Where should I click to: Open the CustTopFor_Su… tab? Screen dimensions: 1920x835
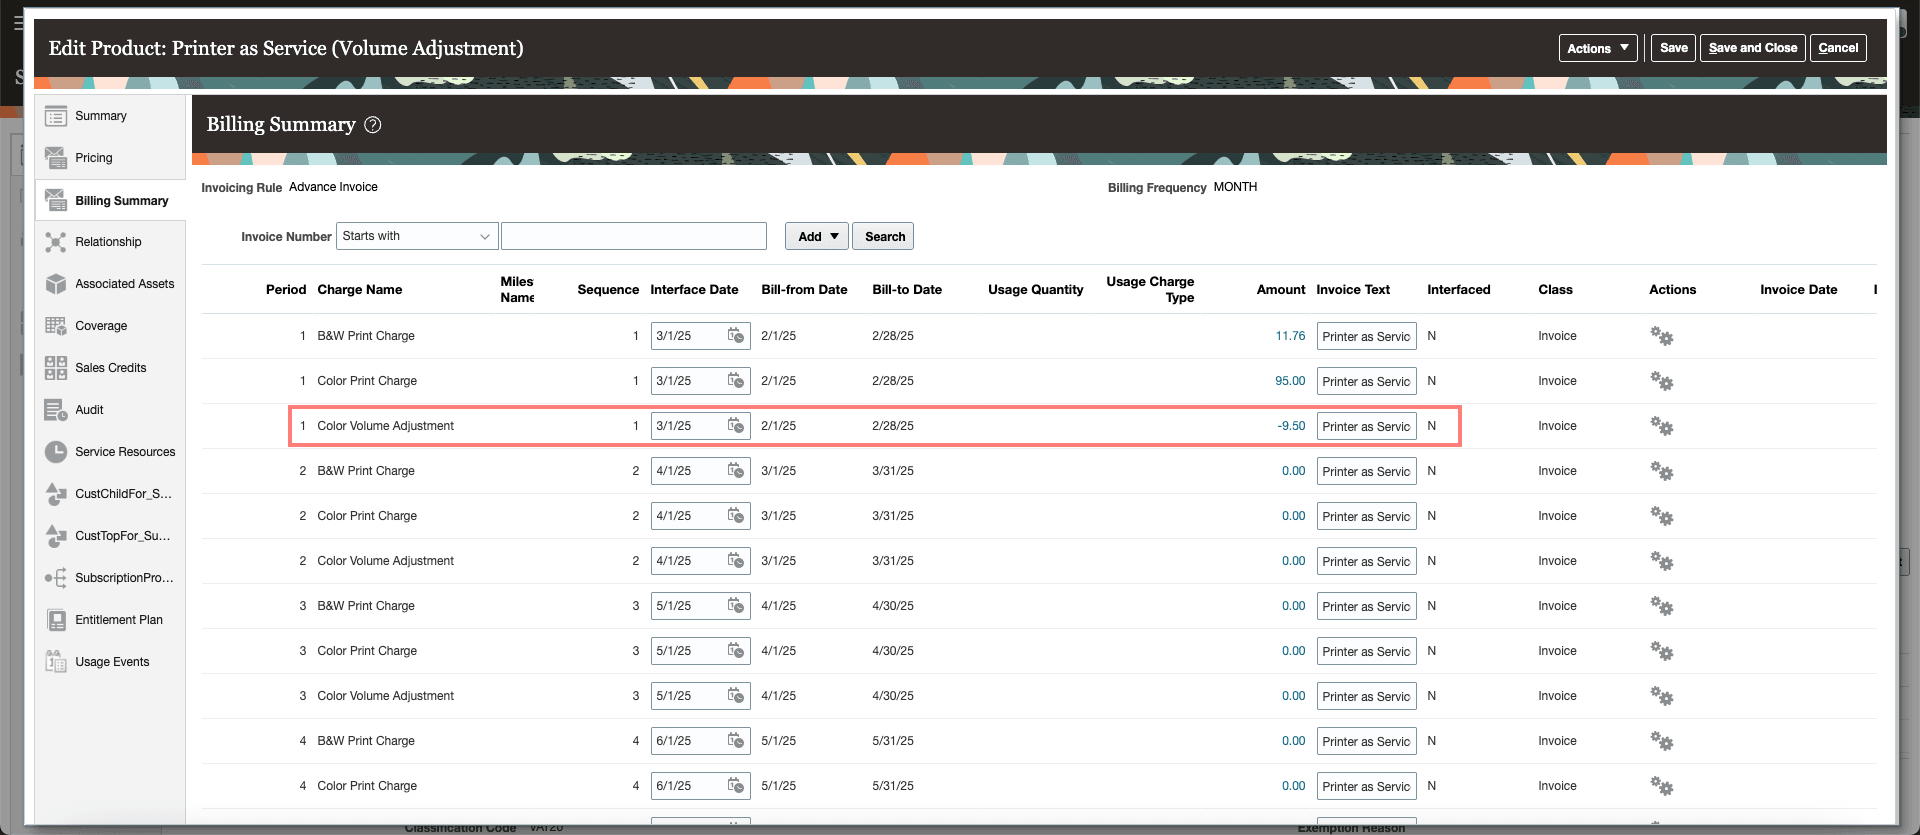point(110,536)
